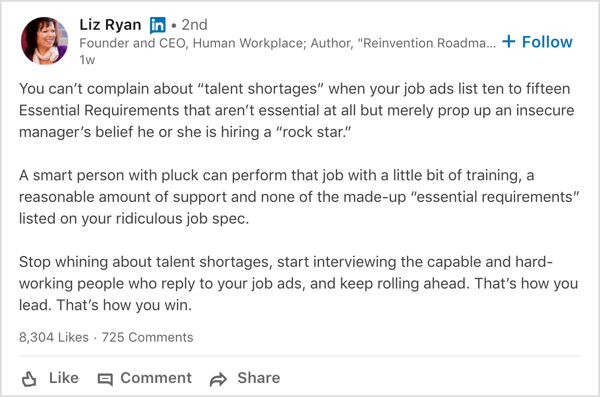Click the 1w post timestamp
The height and width of the screenshot is (397, 600).
(87, 60)
